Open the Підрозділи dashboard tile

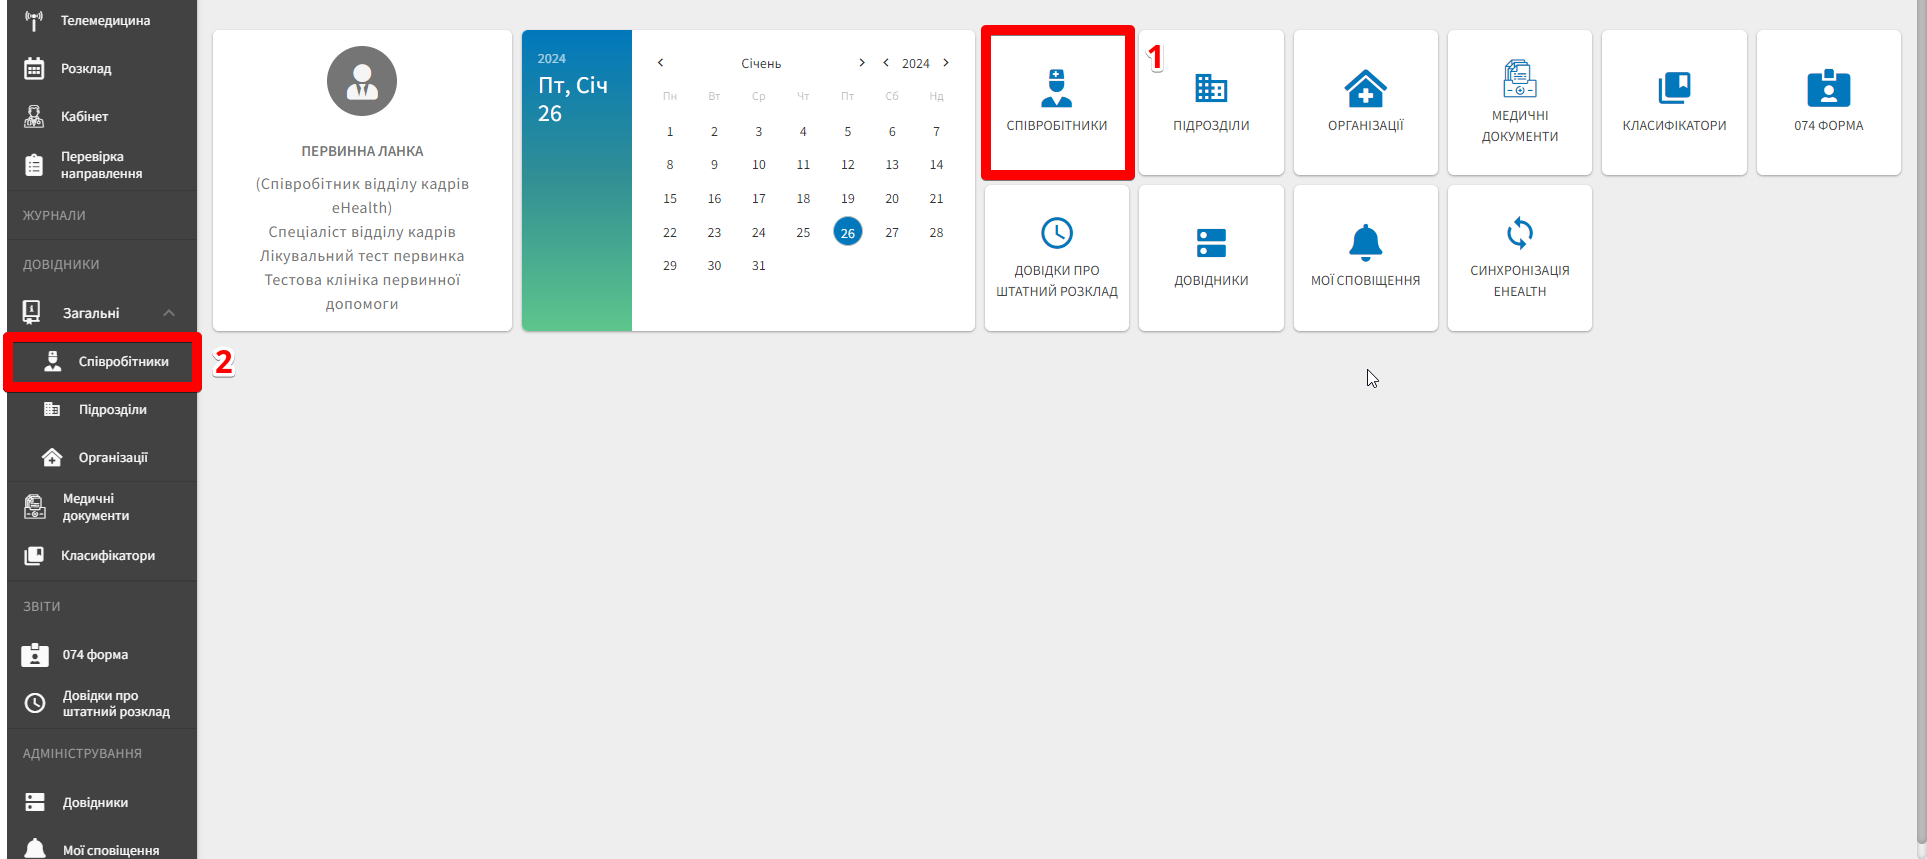click(x=1210, y=103)
